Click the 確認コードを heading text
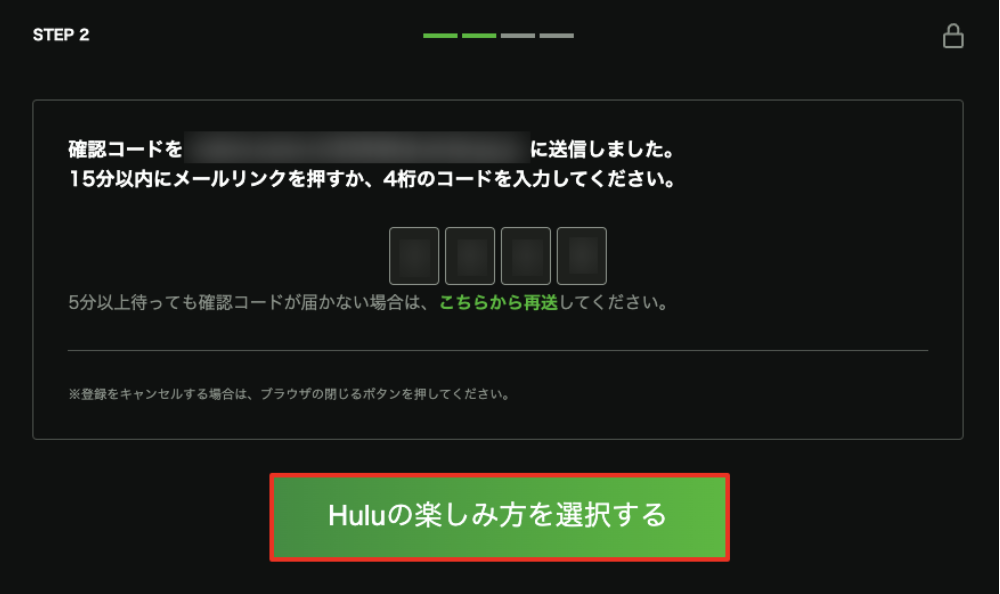Screen dimensions: 1000x594 pos(126,149)
